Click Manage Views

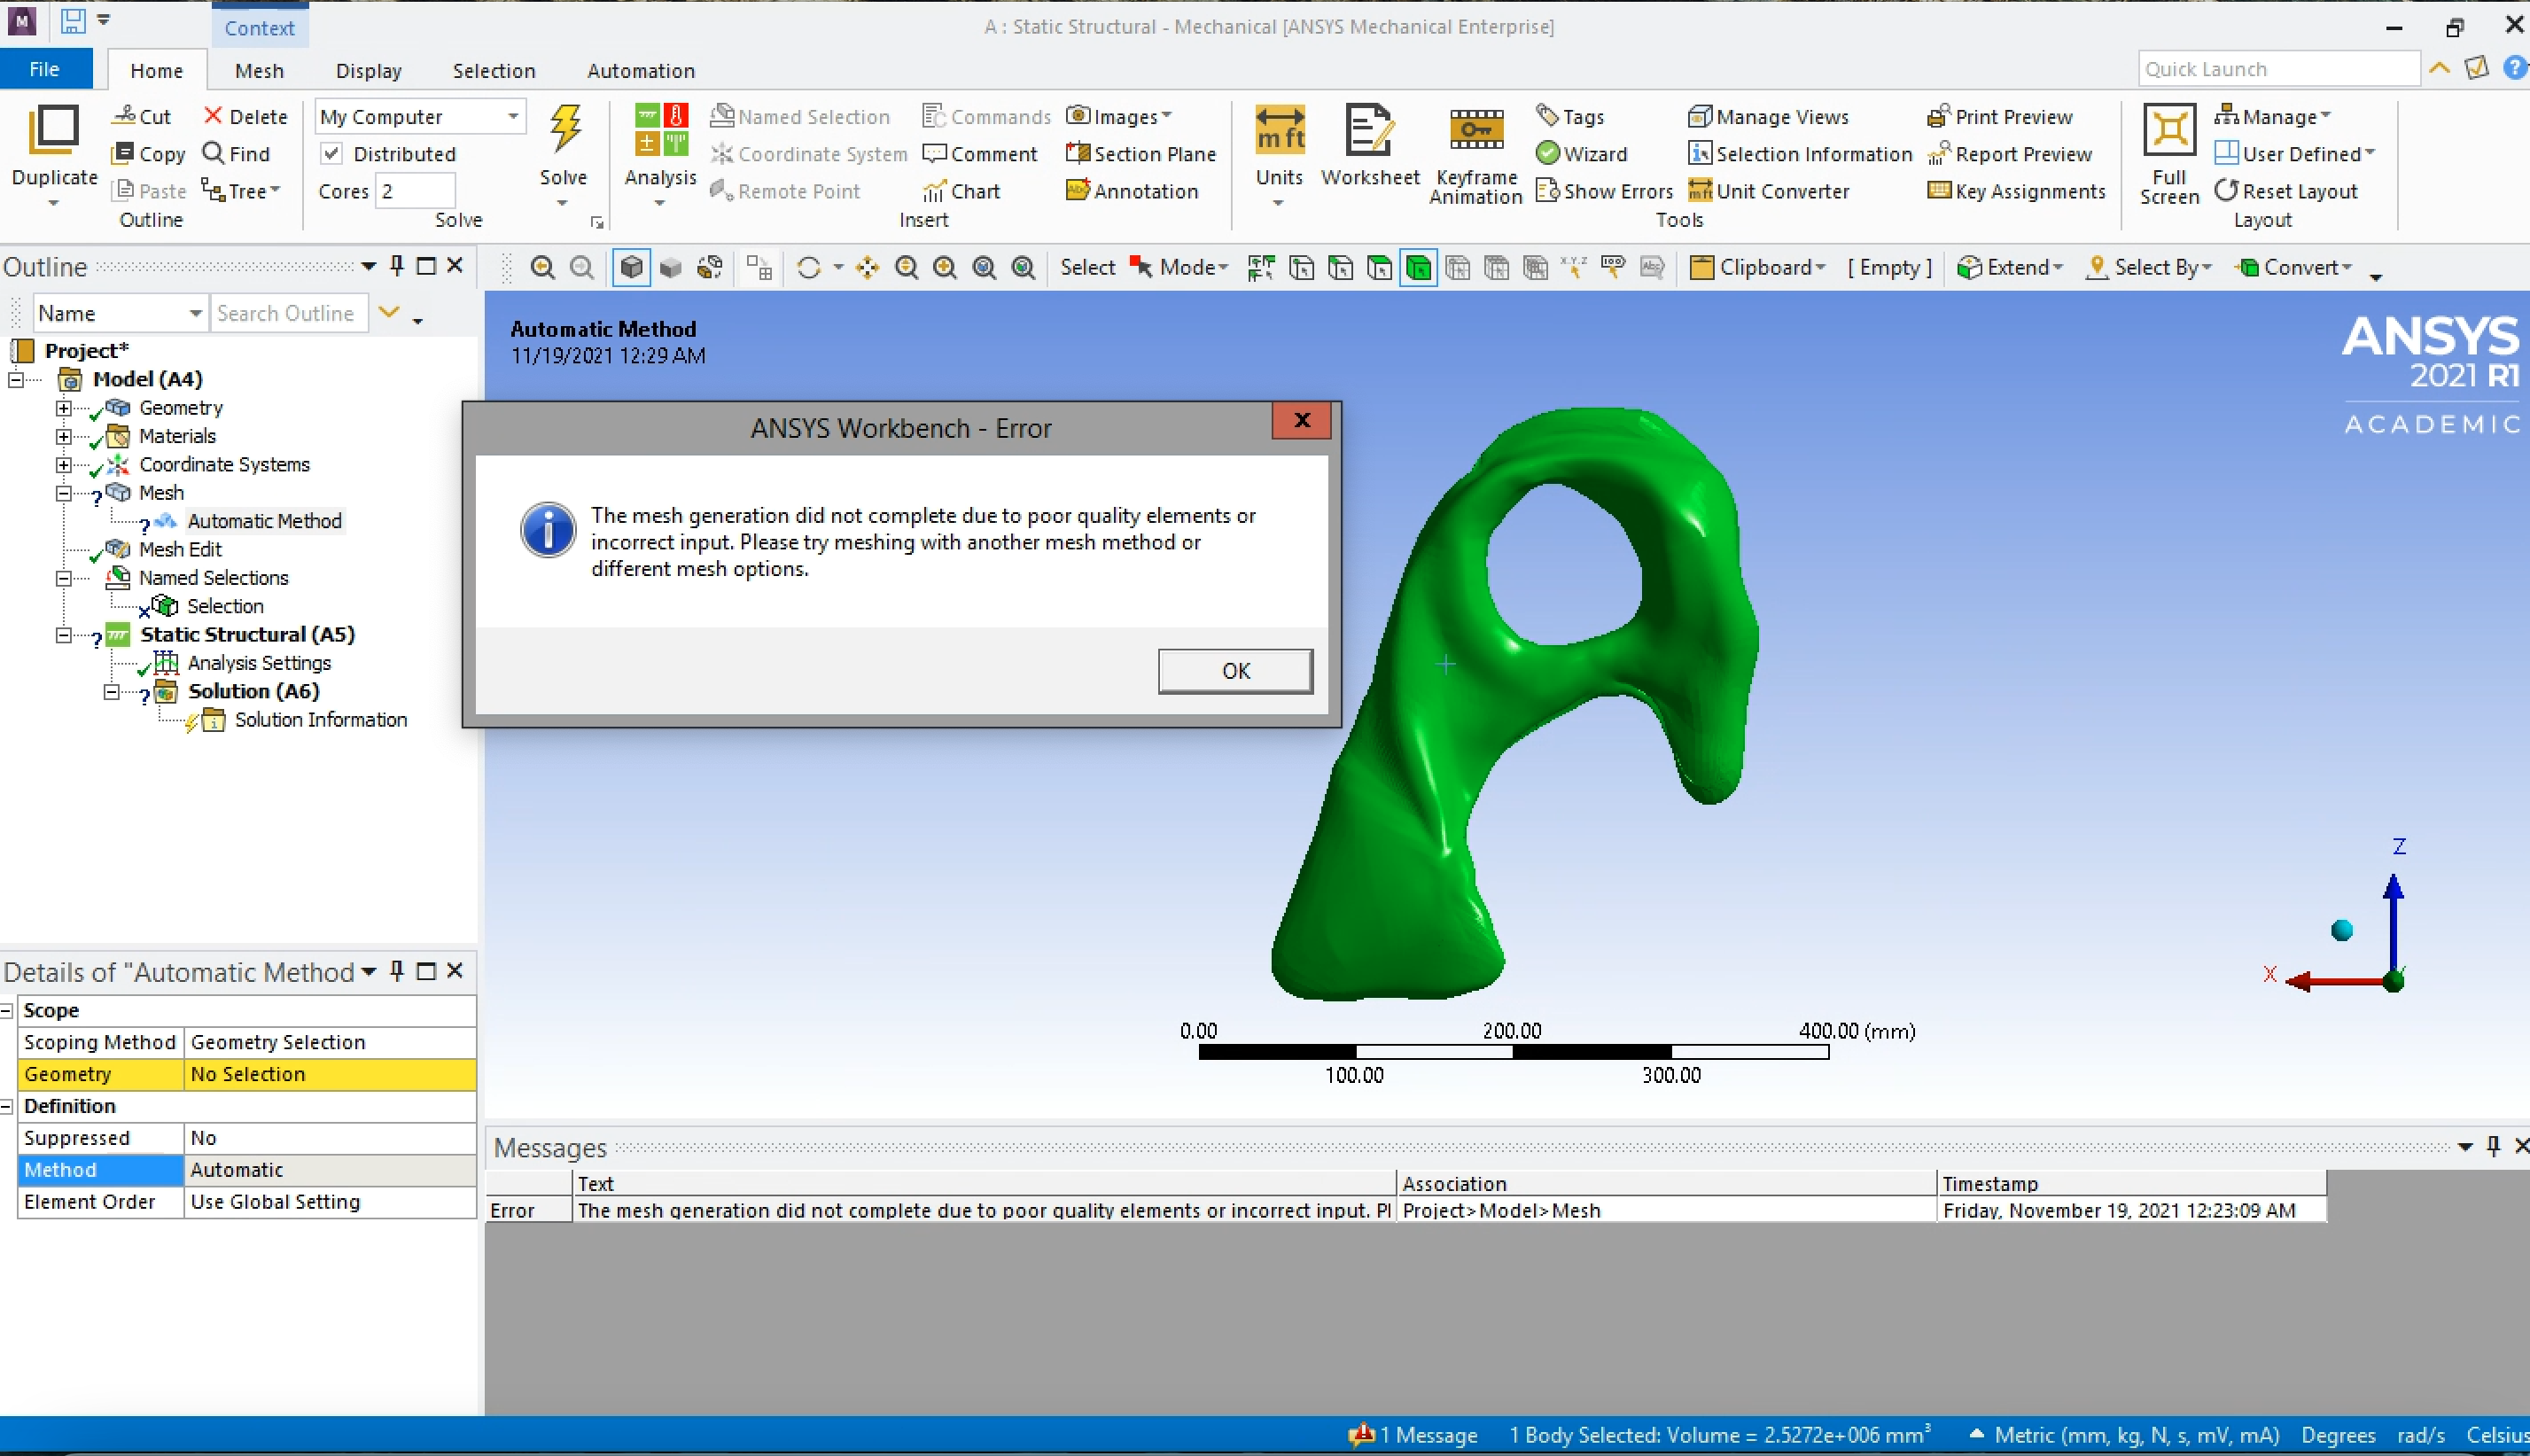(x=1768, y=117)
